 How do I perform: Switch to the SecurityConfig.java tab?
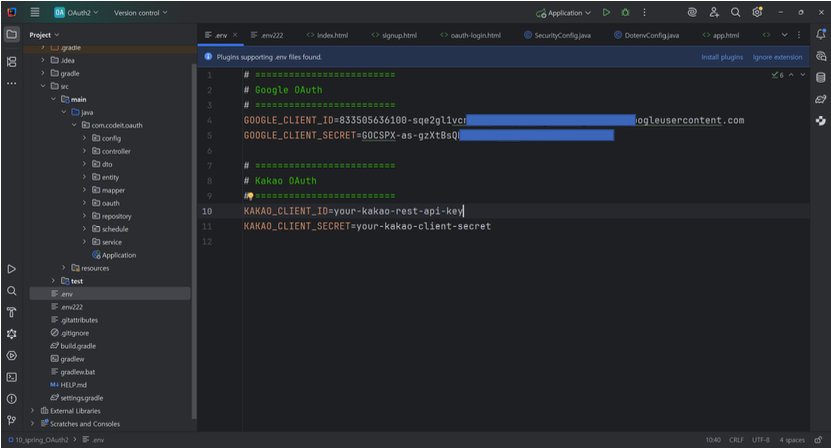(558, 35)
